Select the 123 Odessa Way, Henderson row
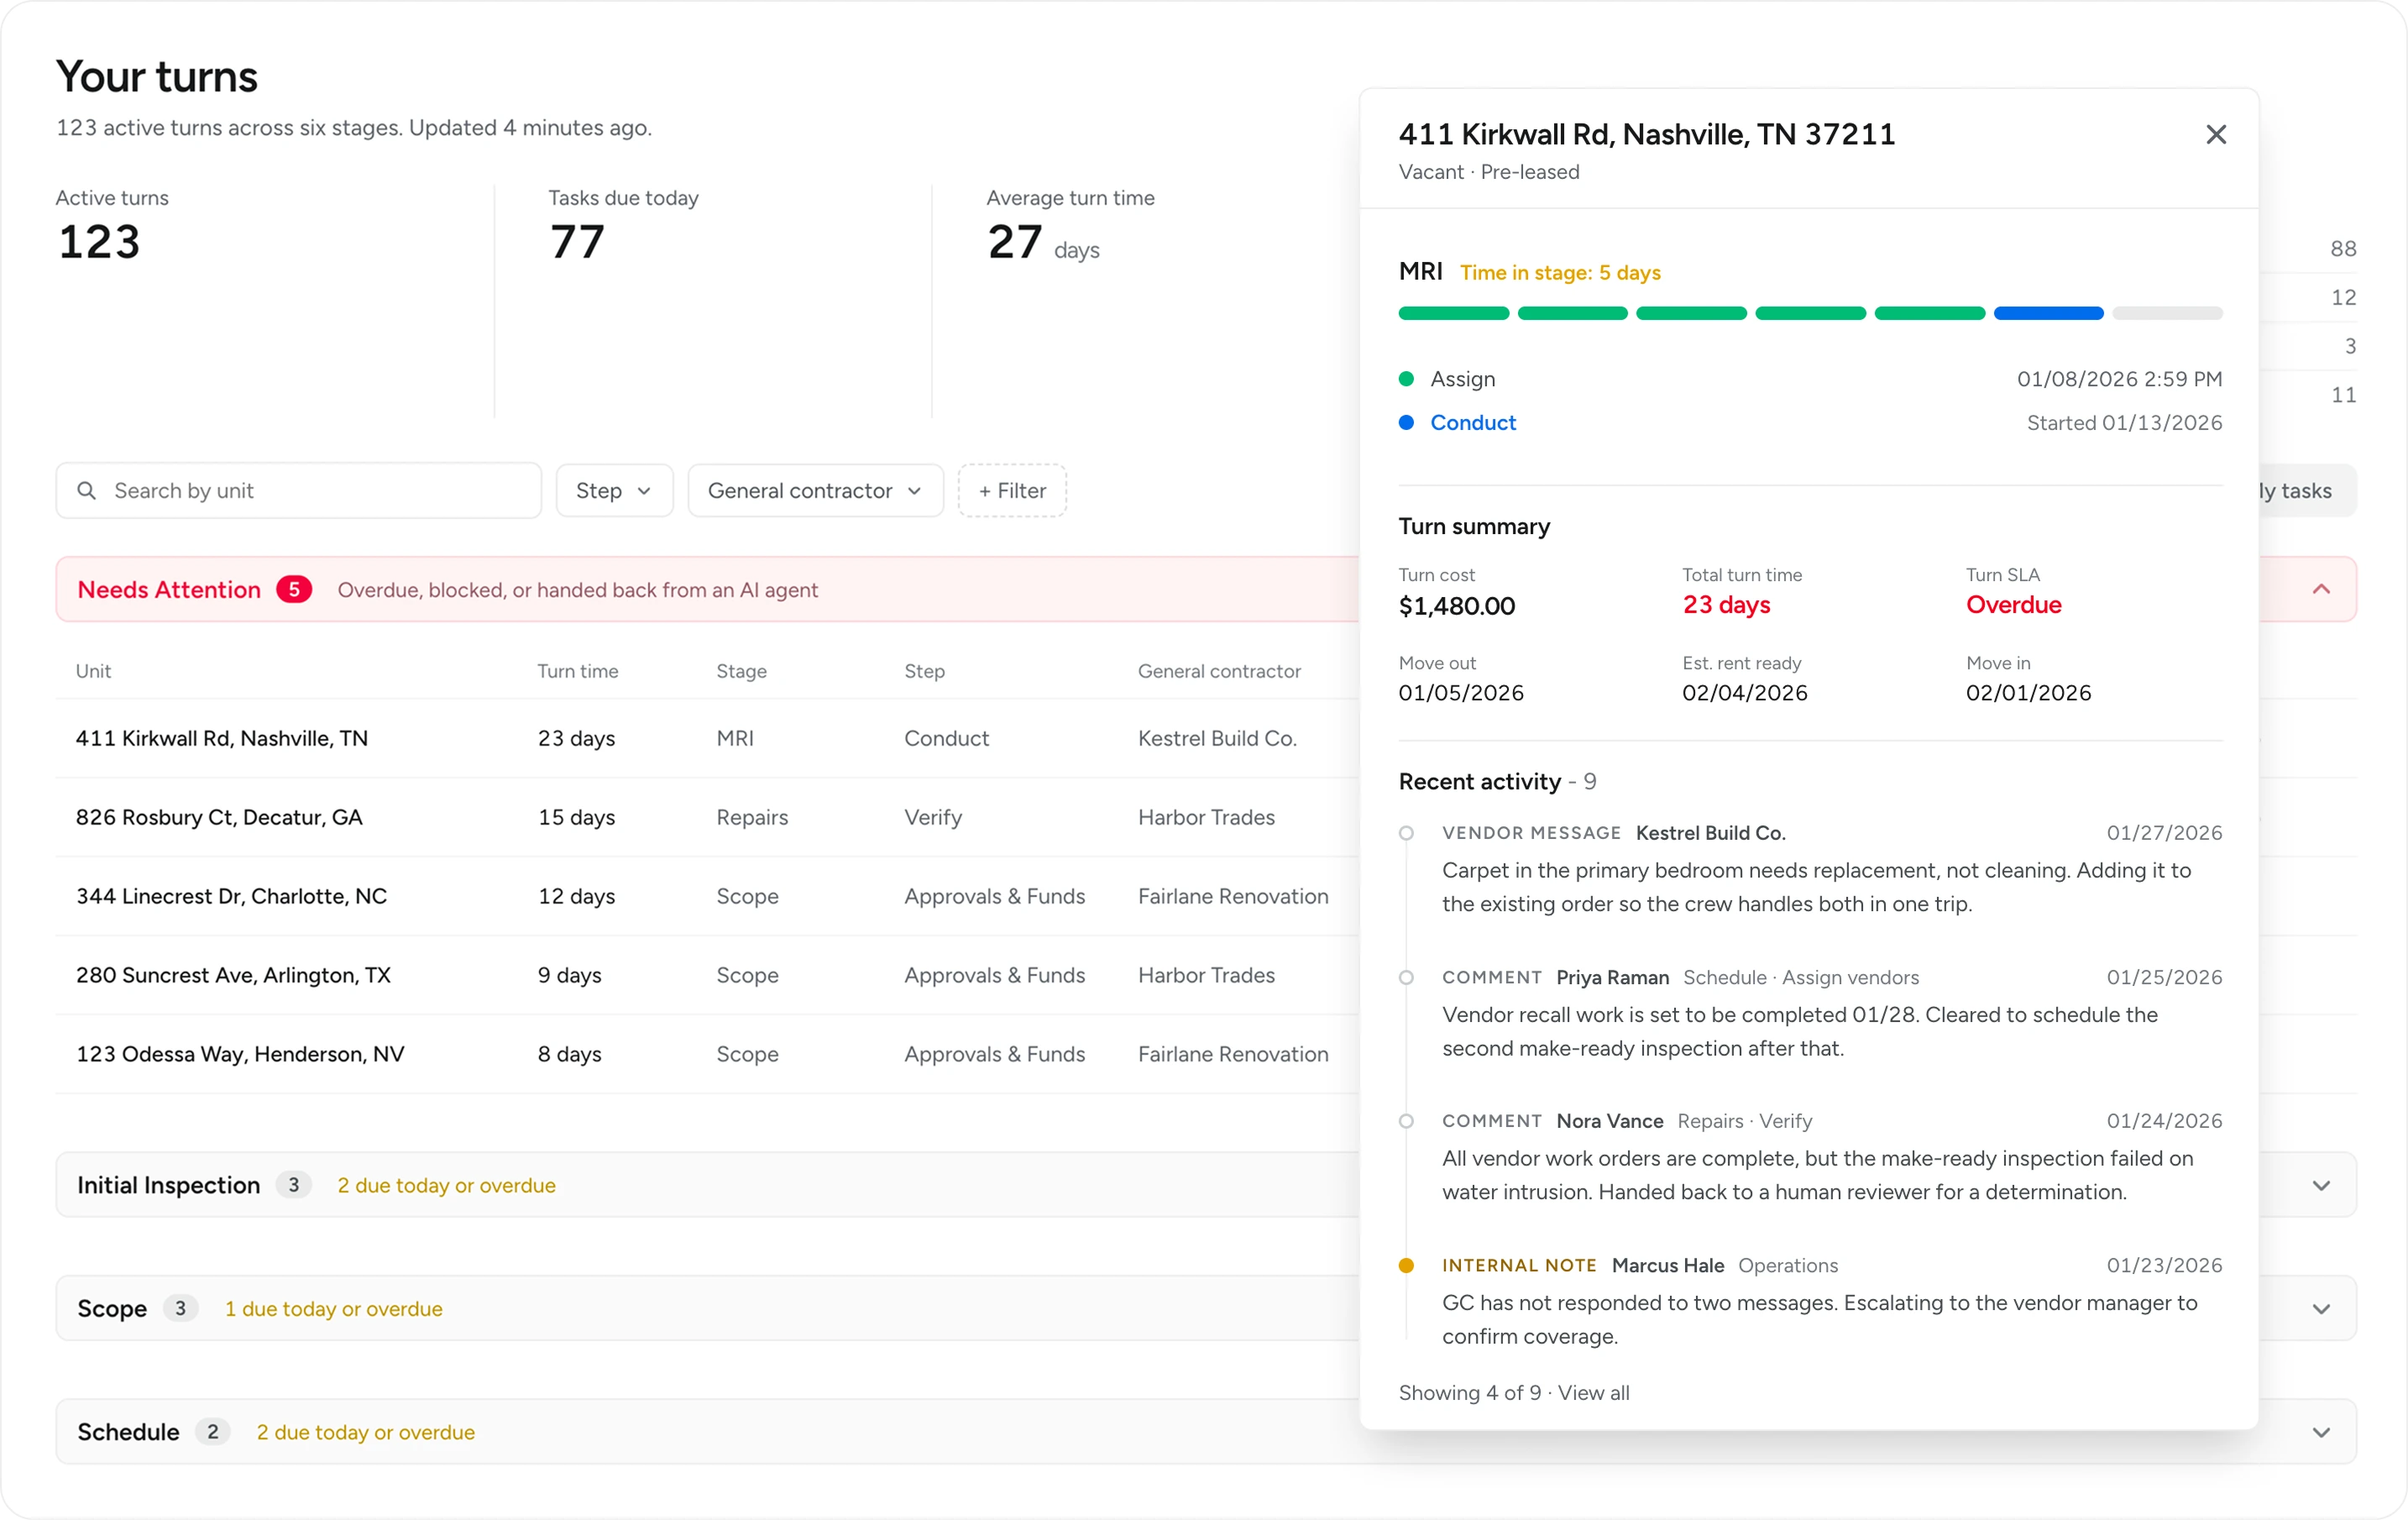 (706, 1055)
